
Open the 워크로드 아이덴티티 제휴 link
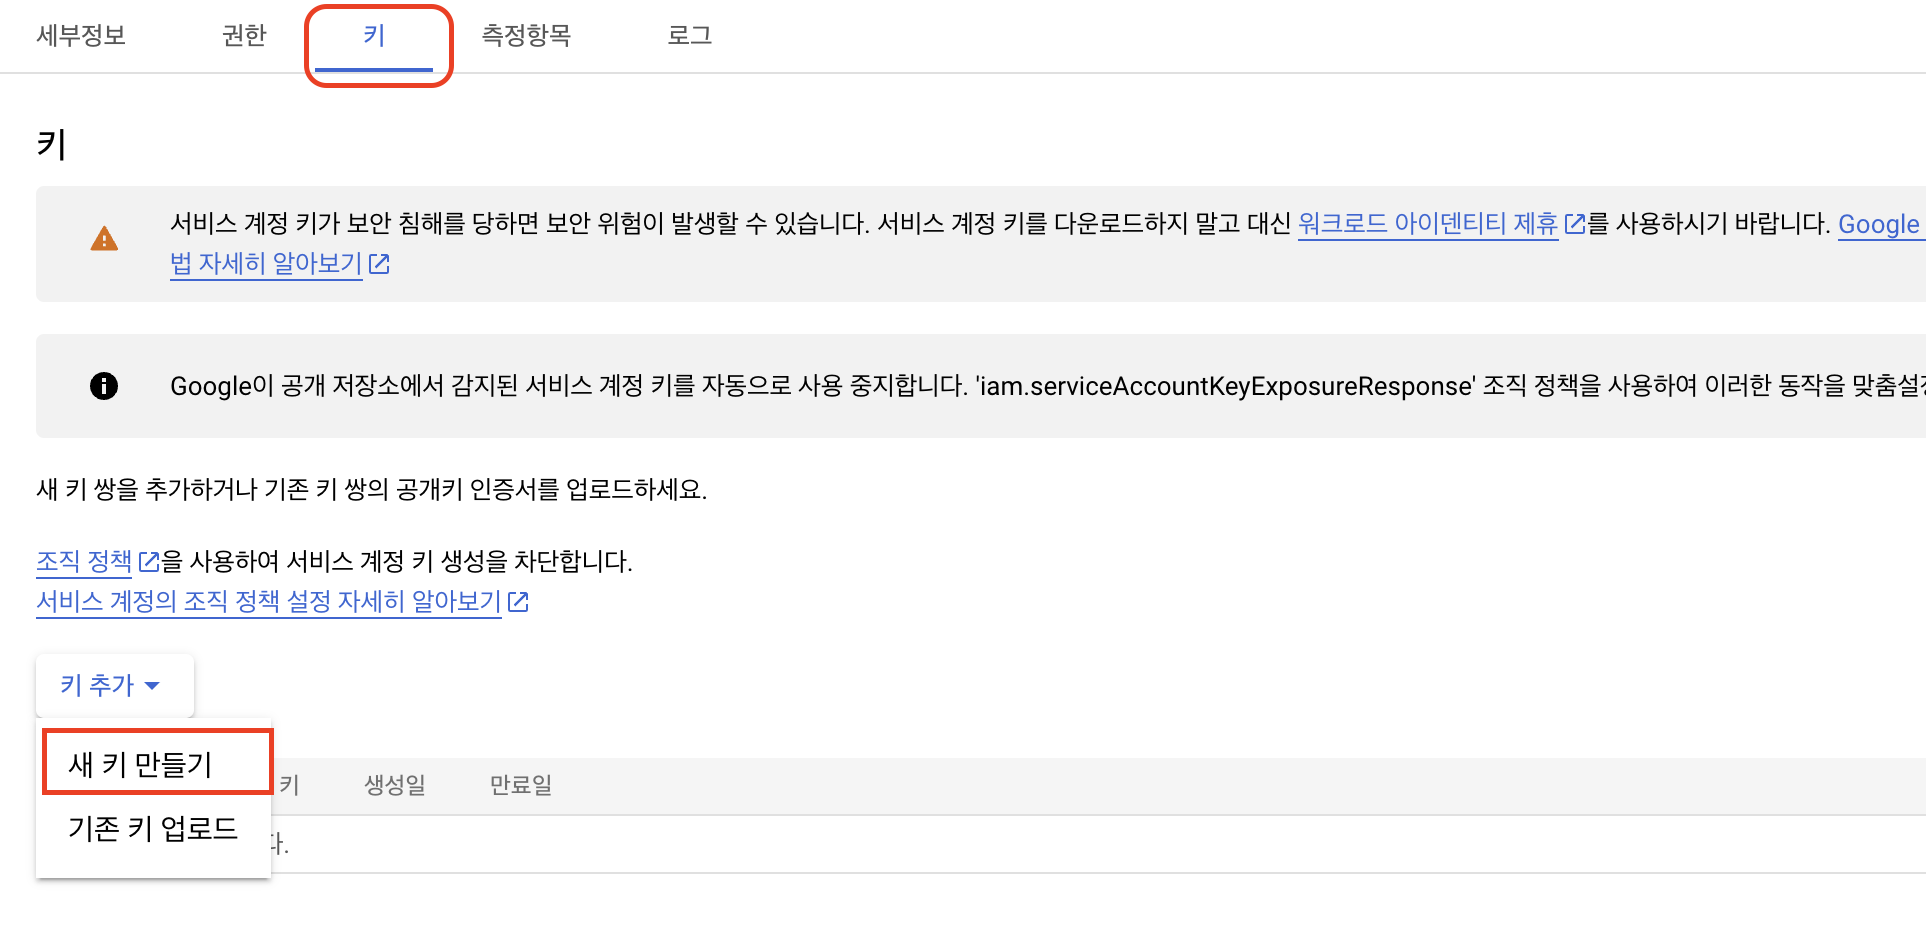[x=1427, y=224]
